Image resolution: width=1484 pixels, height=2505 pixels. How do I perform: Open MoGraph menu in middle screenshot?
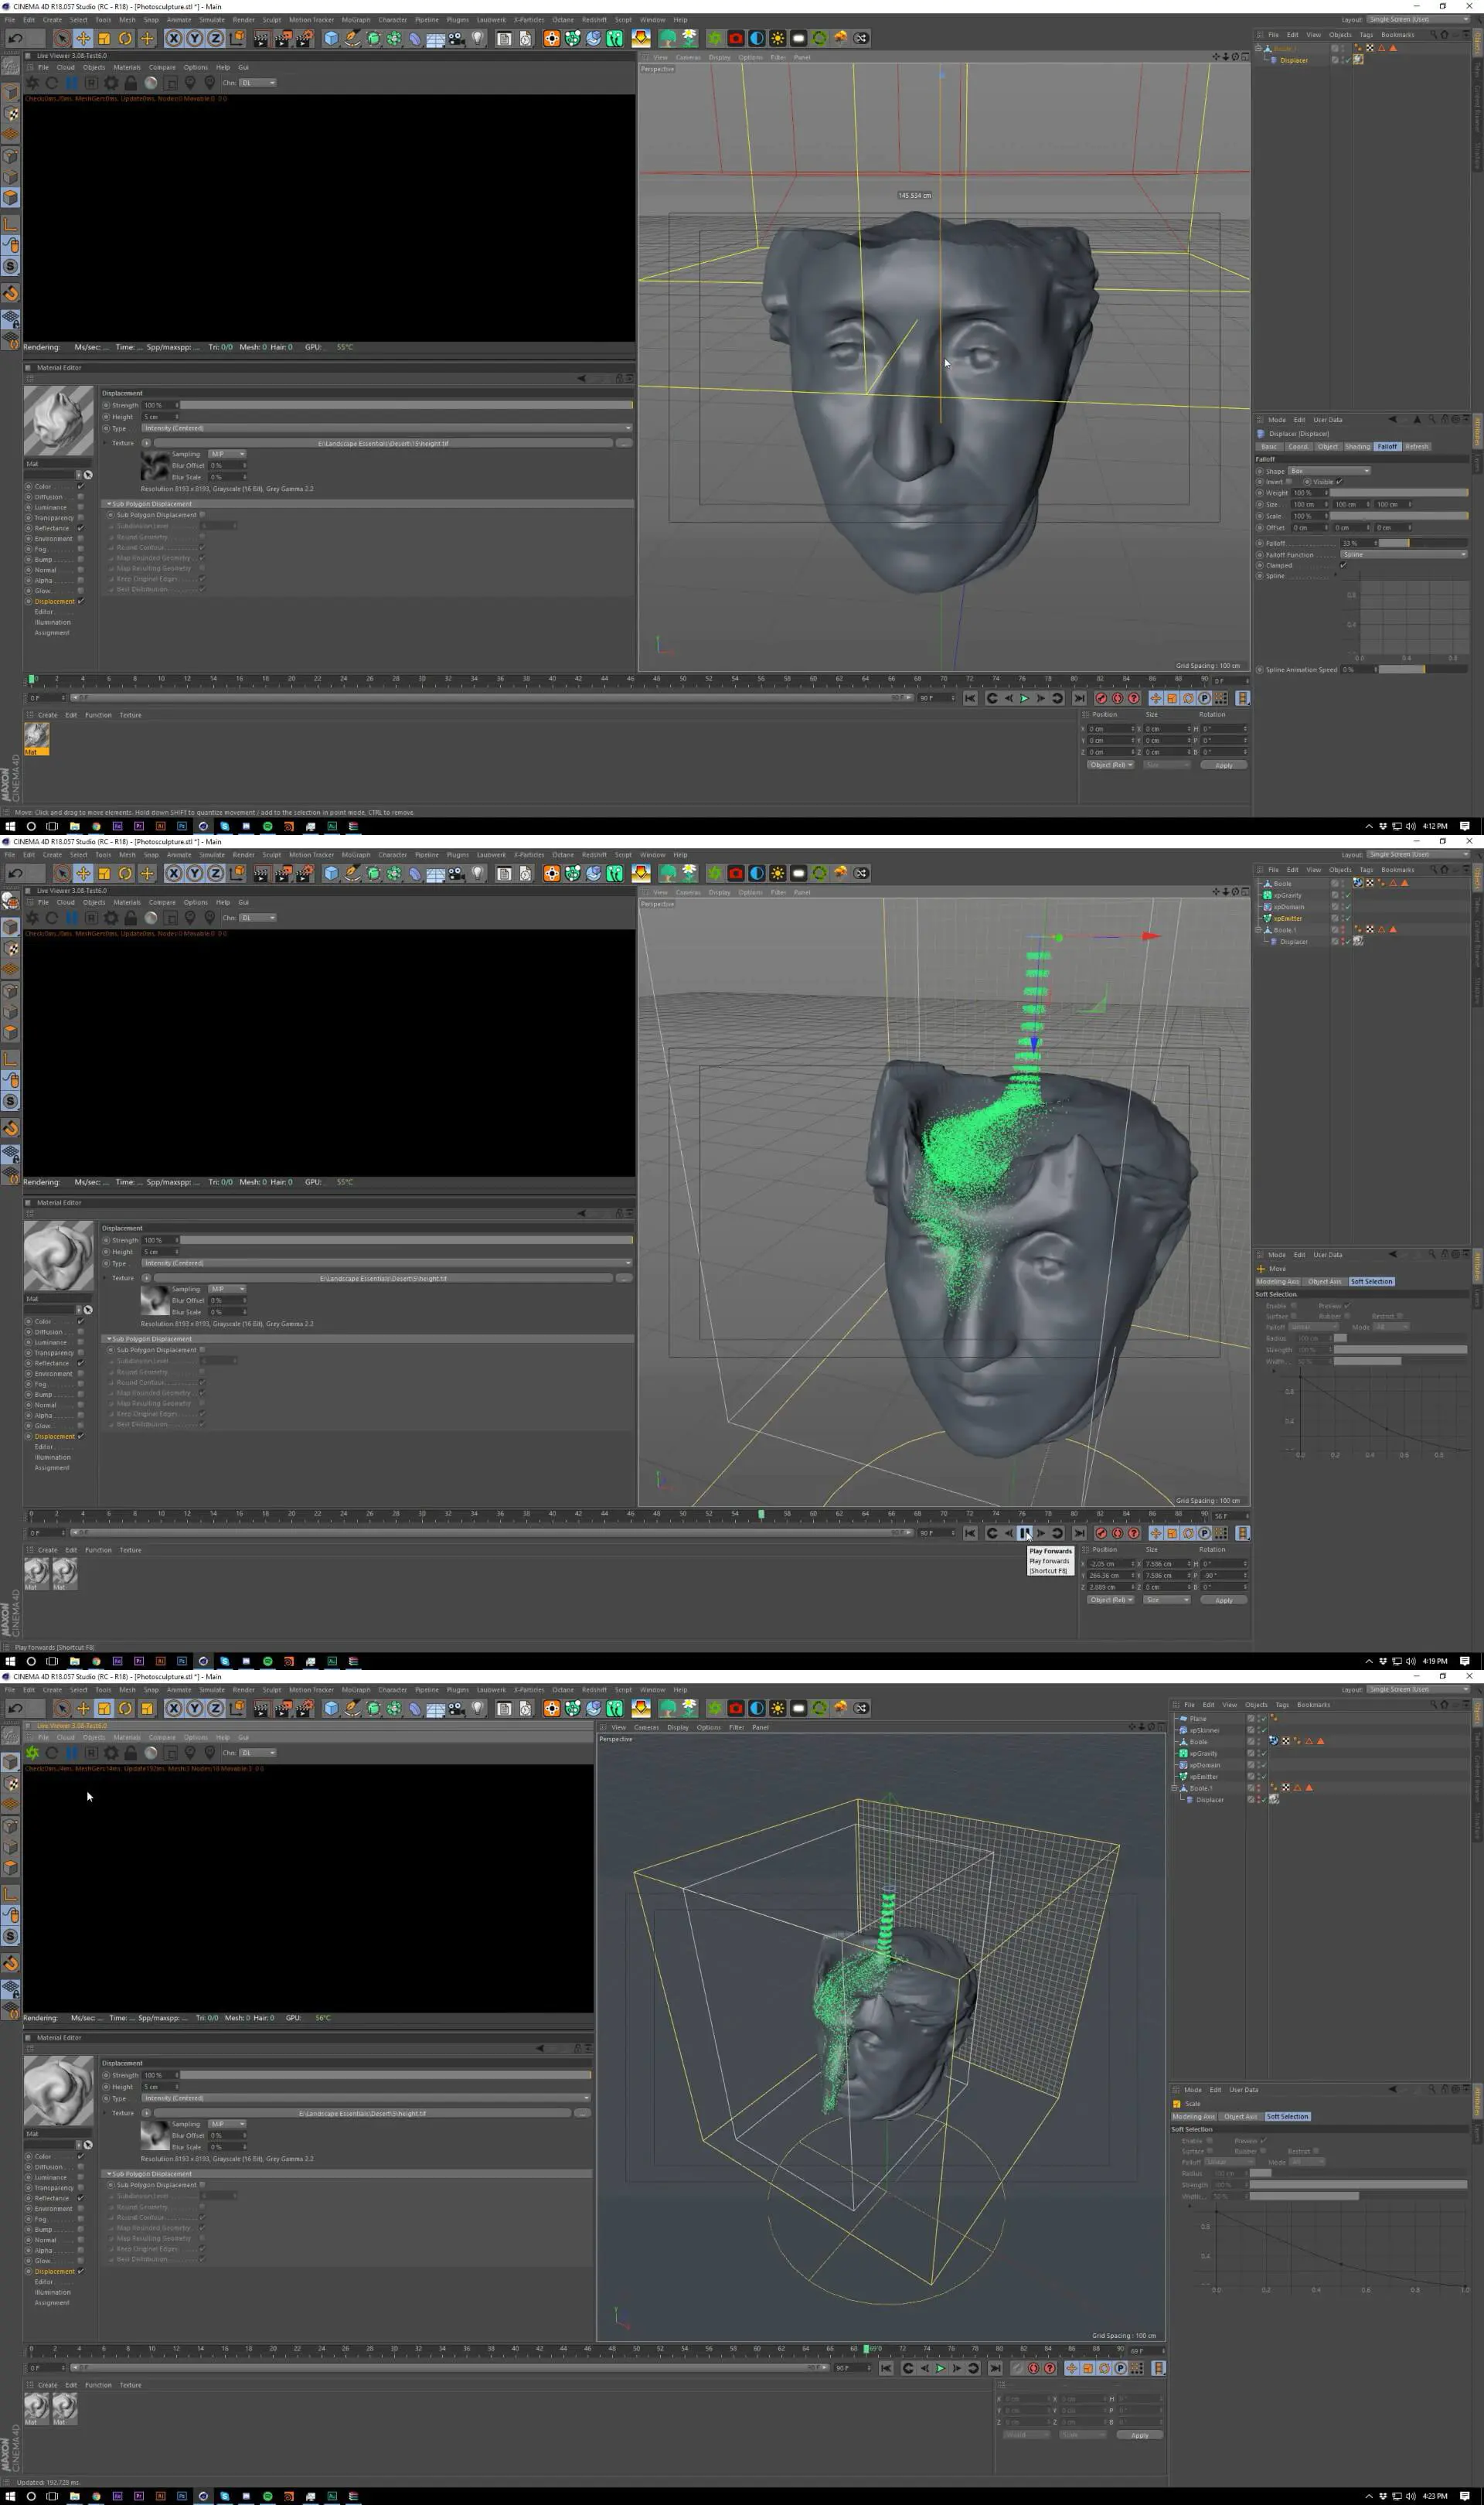click(x=356, y=855)
